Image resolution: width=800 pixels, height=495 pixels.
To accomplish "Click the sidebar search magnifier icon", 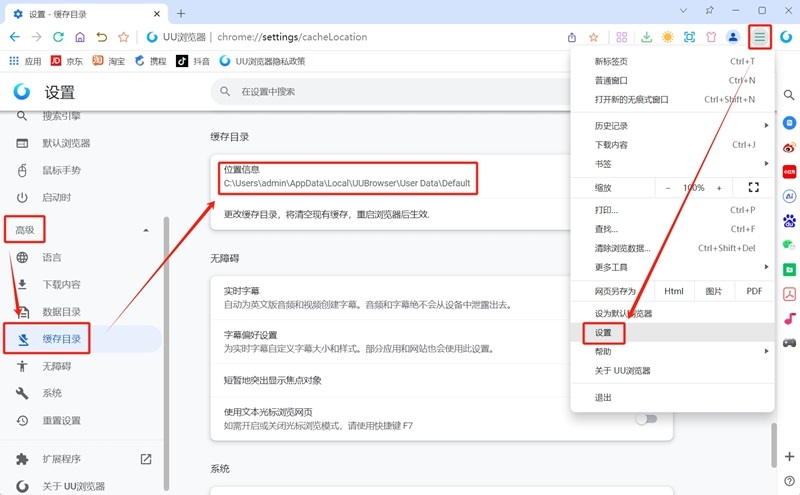I will pos(789,95).
